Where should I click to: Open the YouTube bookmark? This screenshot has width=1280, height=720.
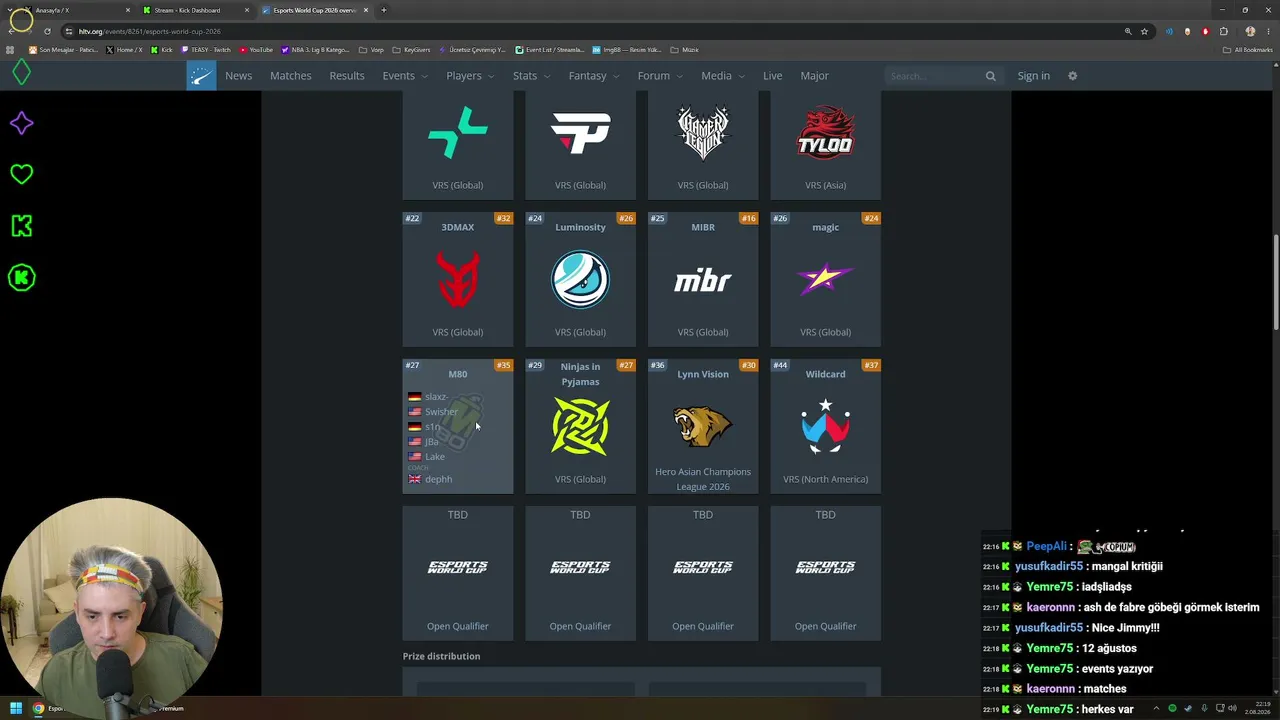(256, 49)
